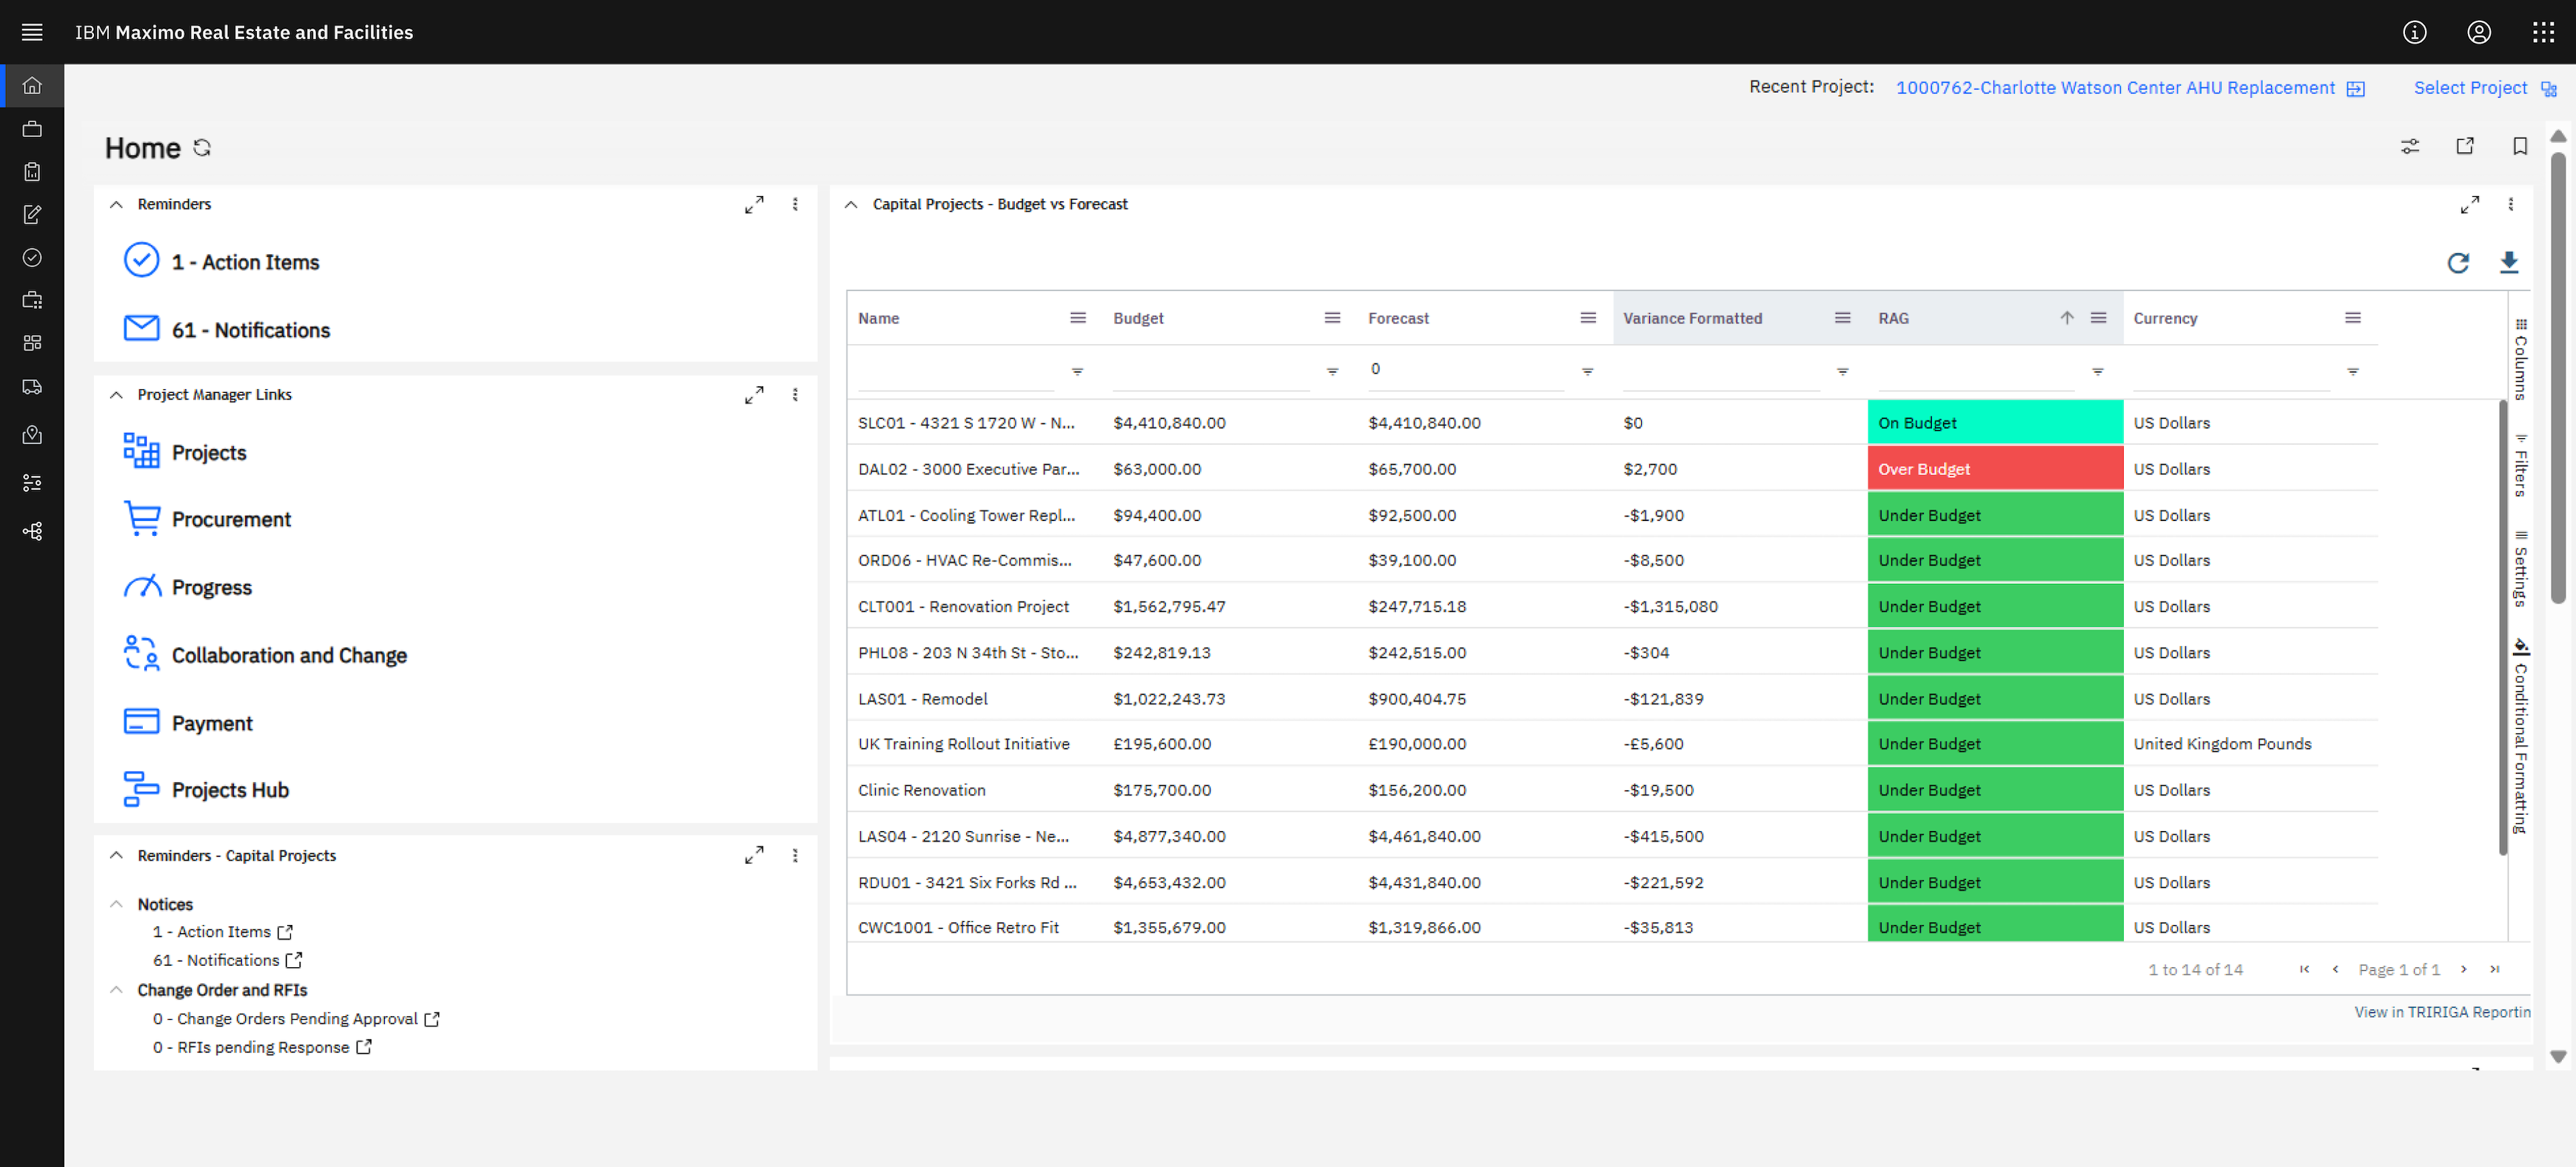Refresh the Capital Projects table
This screenshot has height=1167, width=2576.
coord(2457,263)
